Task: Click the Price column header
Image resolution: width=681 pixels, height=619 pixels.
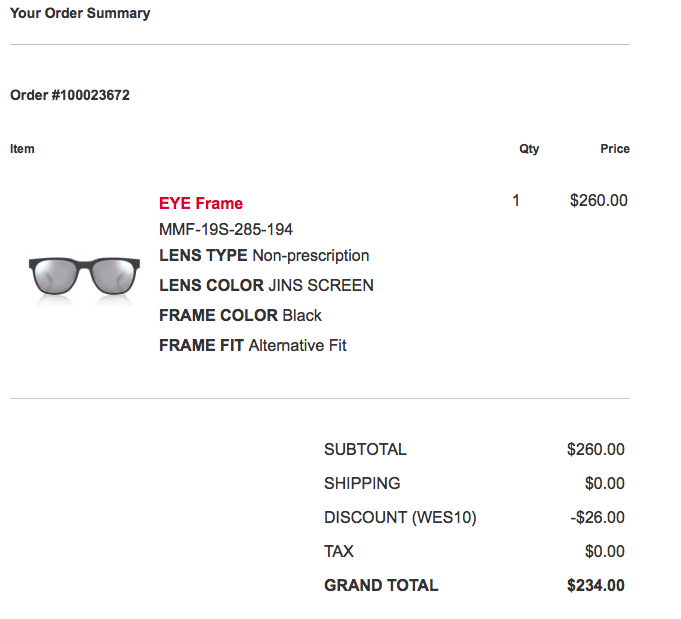Action: coord(615,149)
